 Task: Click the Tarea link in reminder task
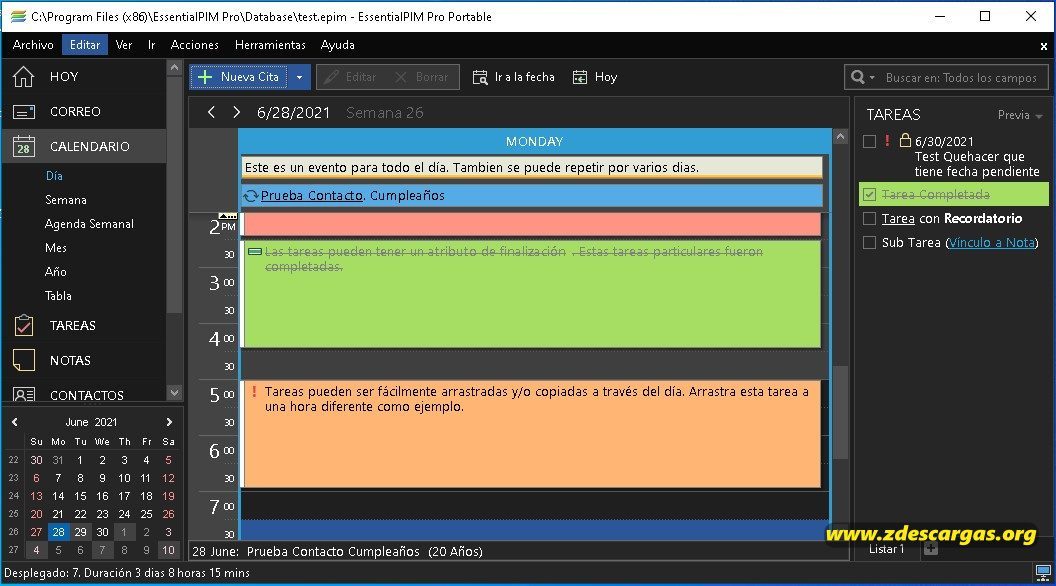point(898,219)
